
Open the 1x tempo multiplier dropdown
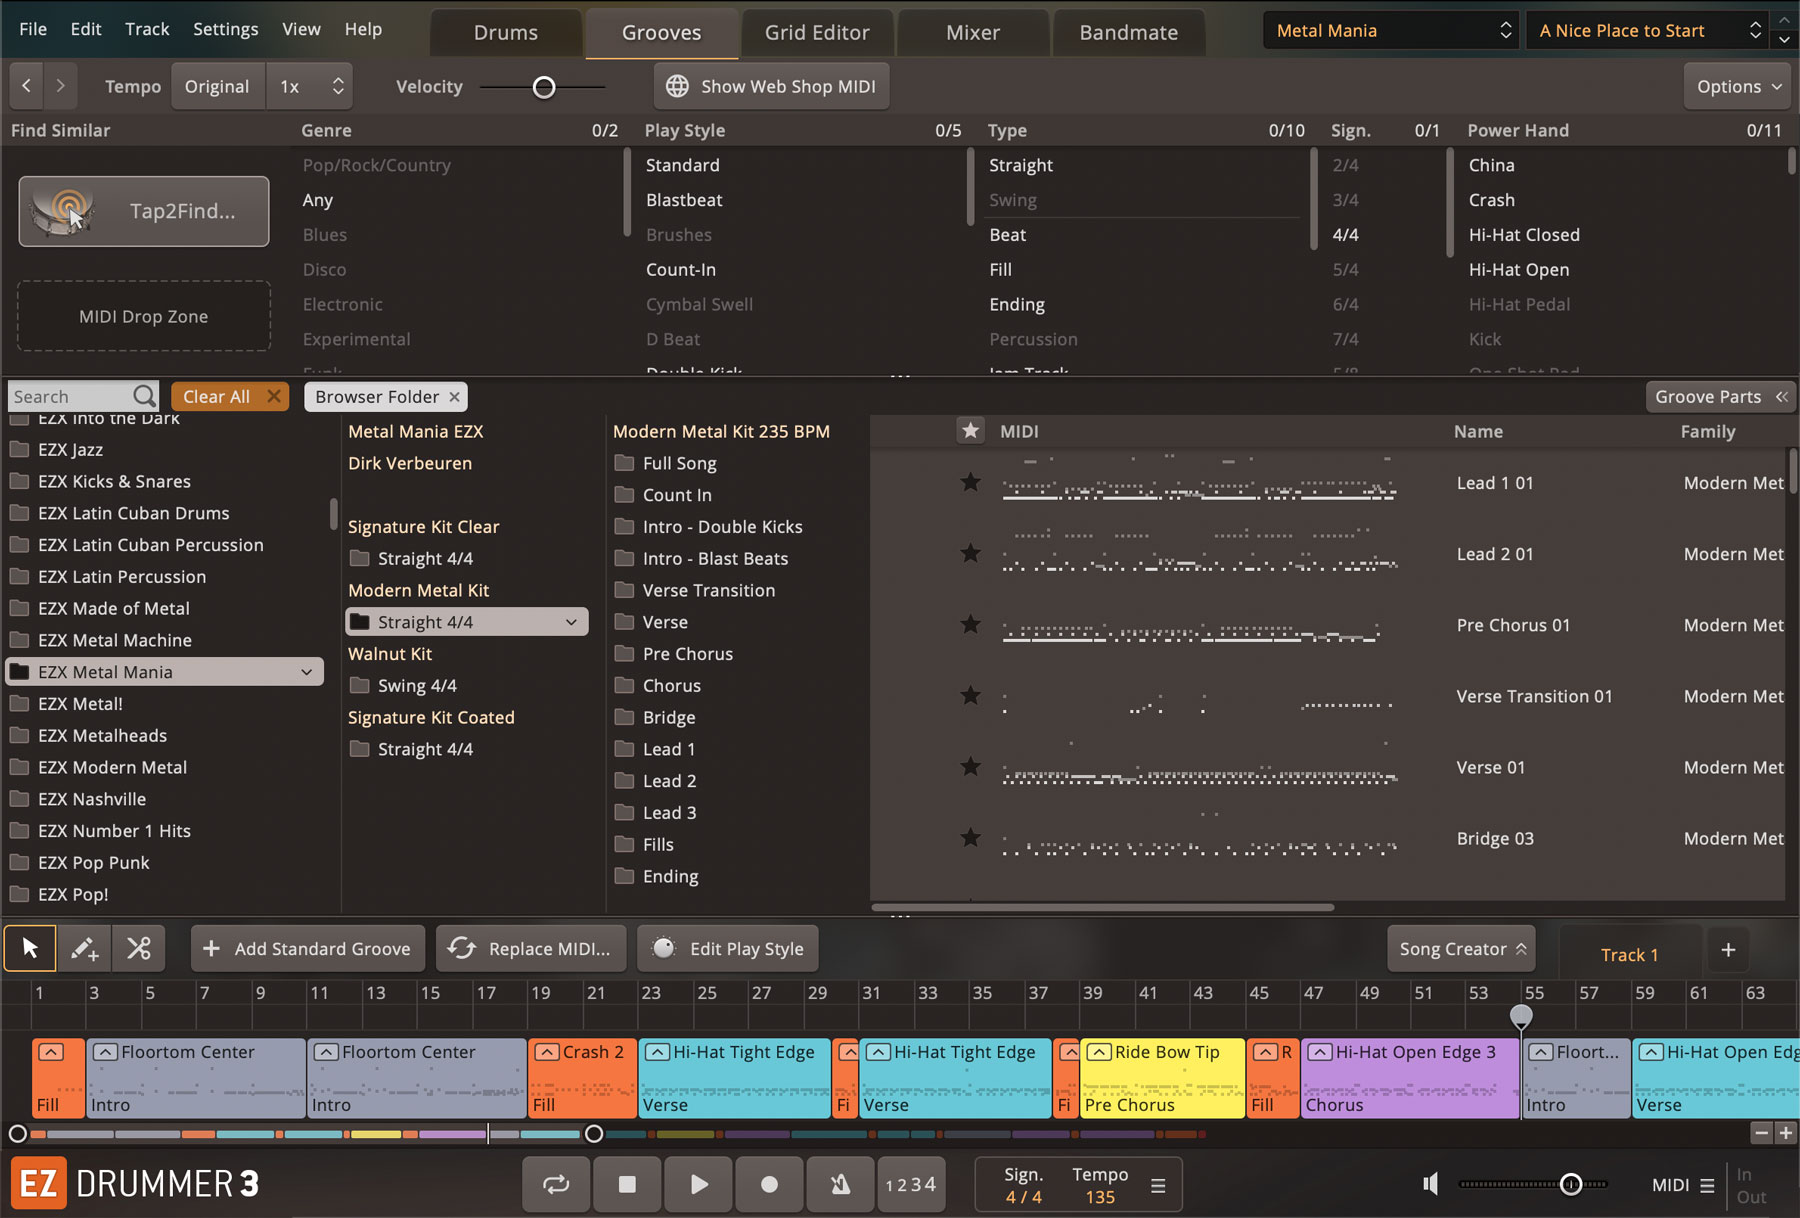click(x=311, y=86)
